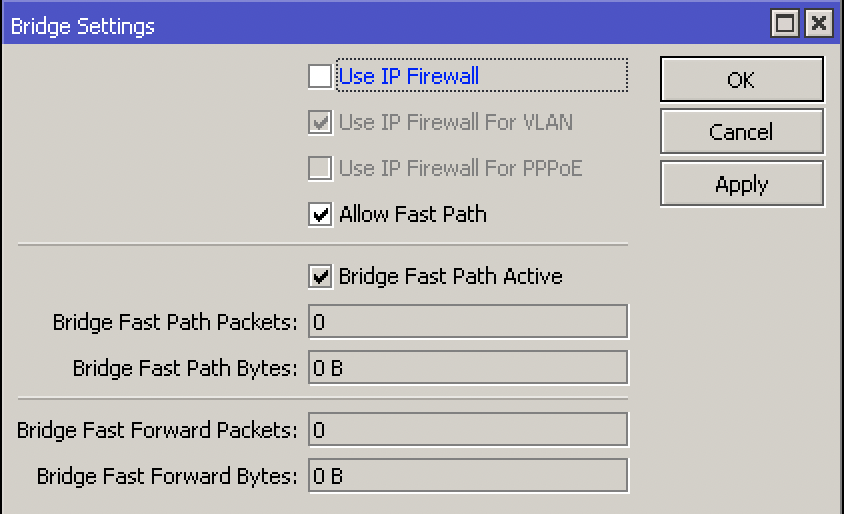Click the Bridge Fast Forward Bytes field

[467, 476]
